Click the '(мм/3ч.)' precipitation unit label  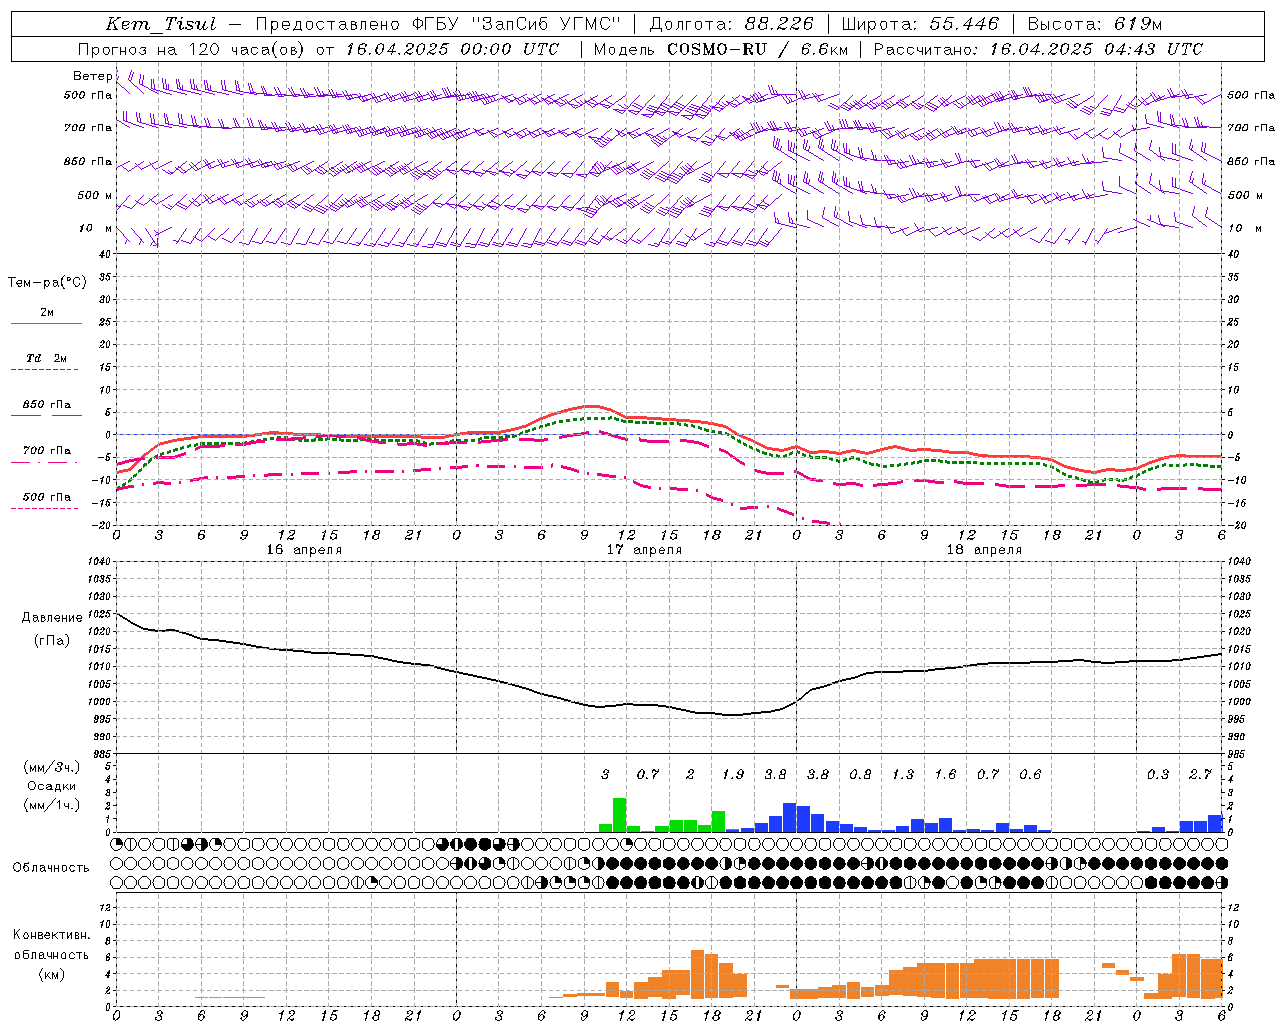coord(52,767)
